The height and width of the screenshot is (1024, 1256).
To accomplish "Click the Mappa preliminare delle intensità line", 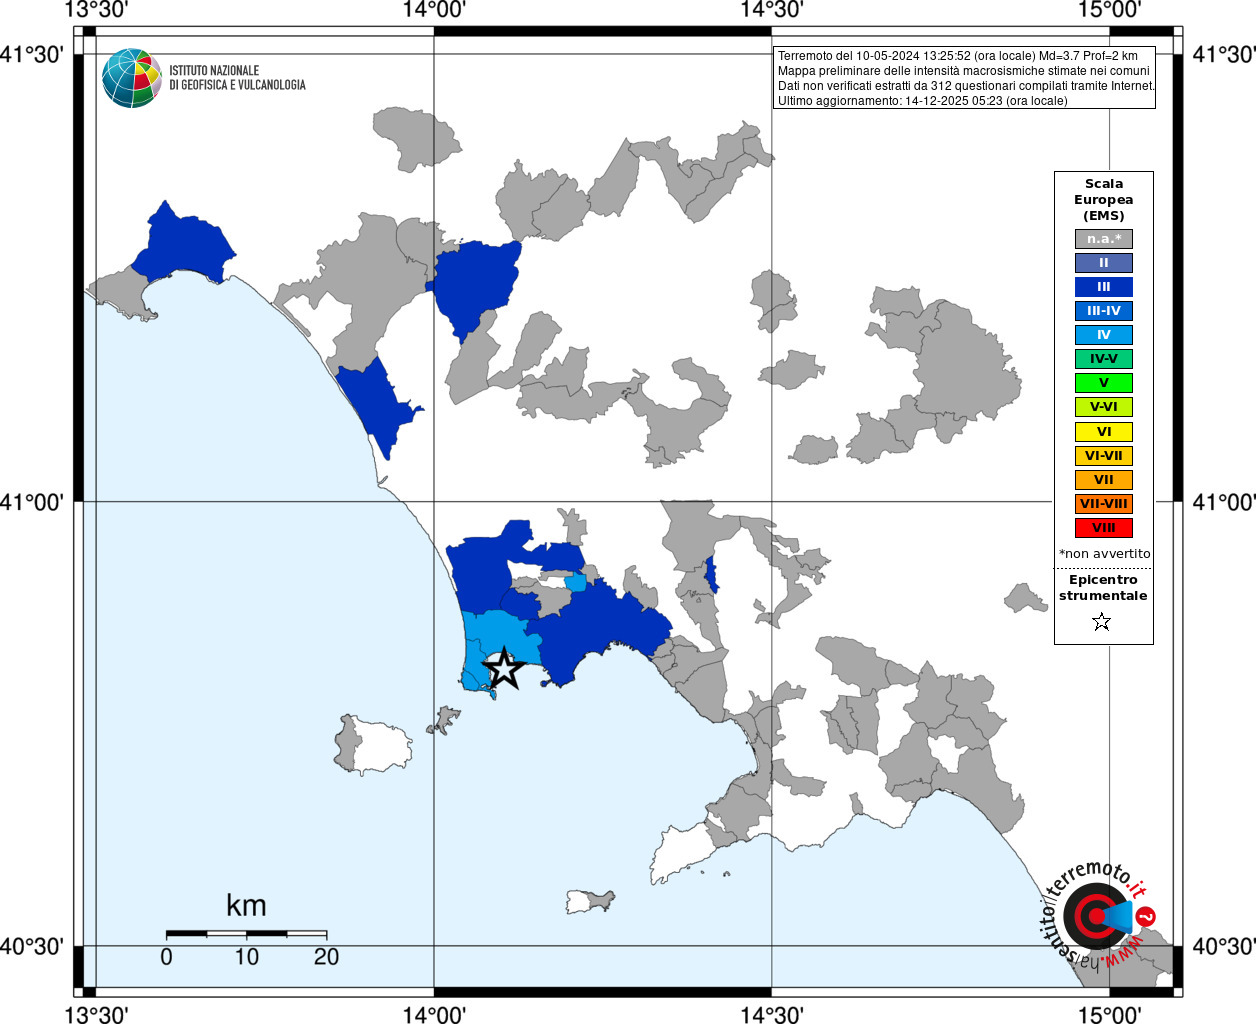I will tap(964, 71).
